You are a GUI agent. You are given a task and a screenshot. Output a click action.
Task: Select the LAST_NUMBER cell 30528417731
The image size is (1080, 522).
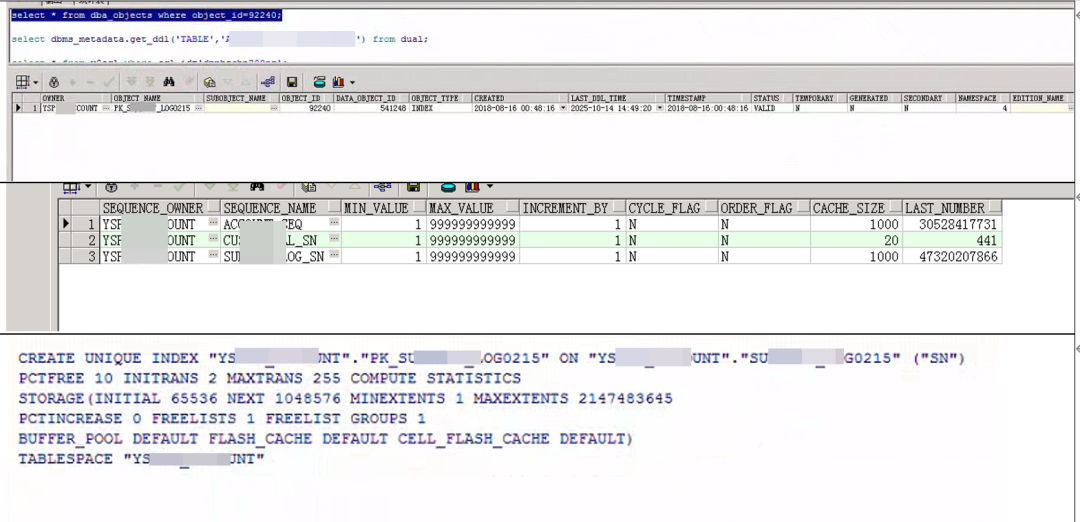point(952,224)
